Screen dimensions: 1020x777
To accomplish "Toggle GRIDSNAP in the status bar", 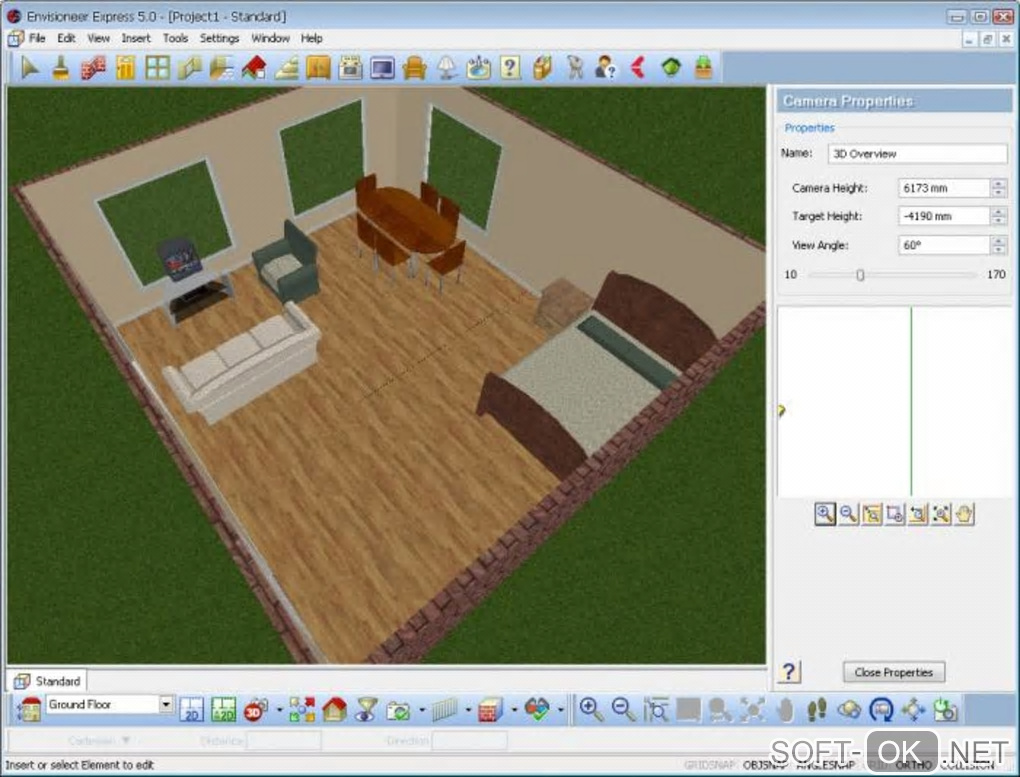I will pyautogui.click(x=710, y=765).
